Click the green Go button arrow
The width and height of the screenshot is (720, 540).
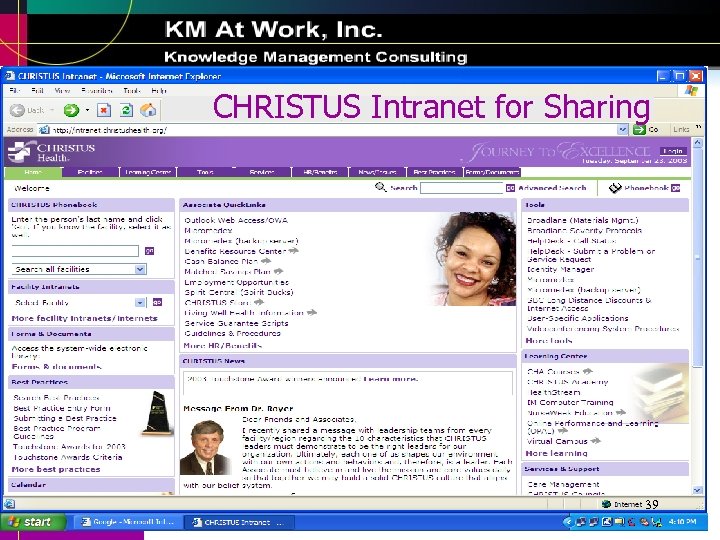click(639, 129)
